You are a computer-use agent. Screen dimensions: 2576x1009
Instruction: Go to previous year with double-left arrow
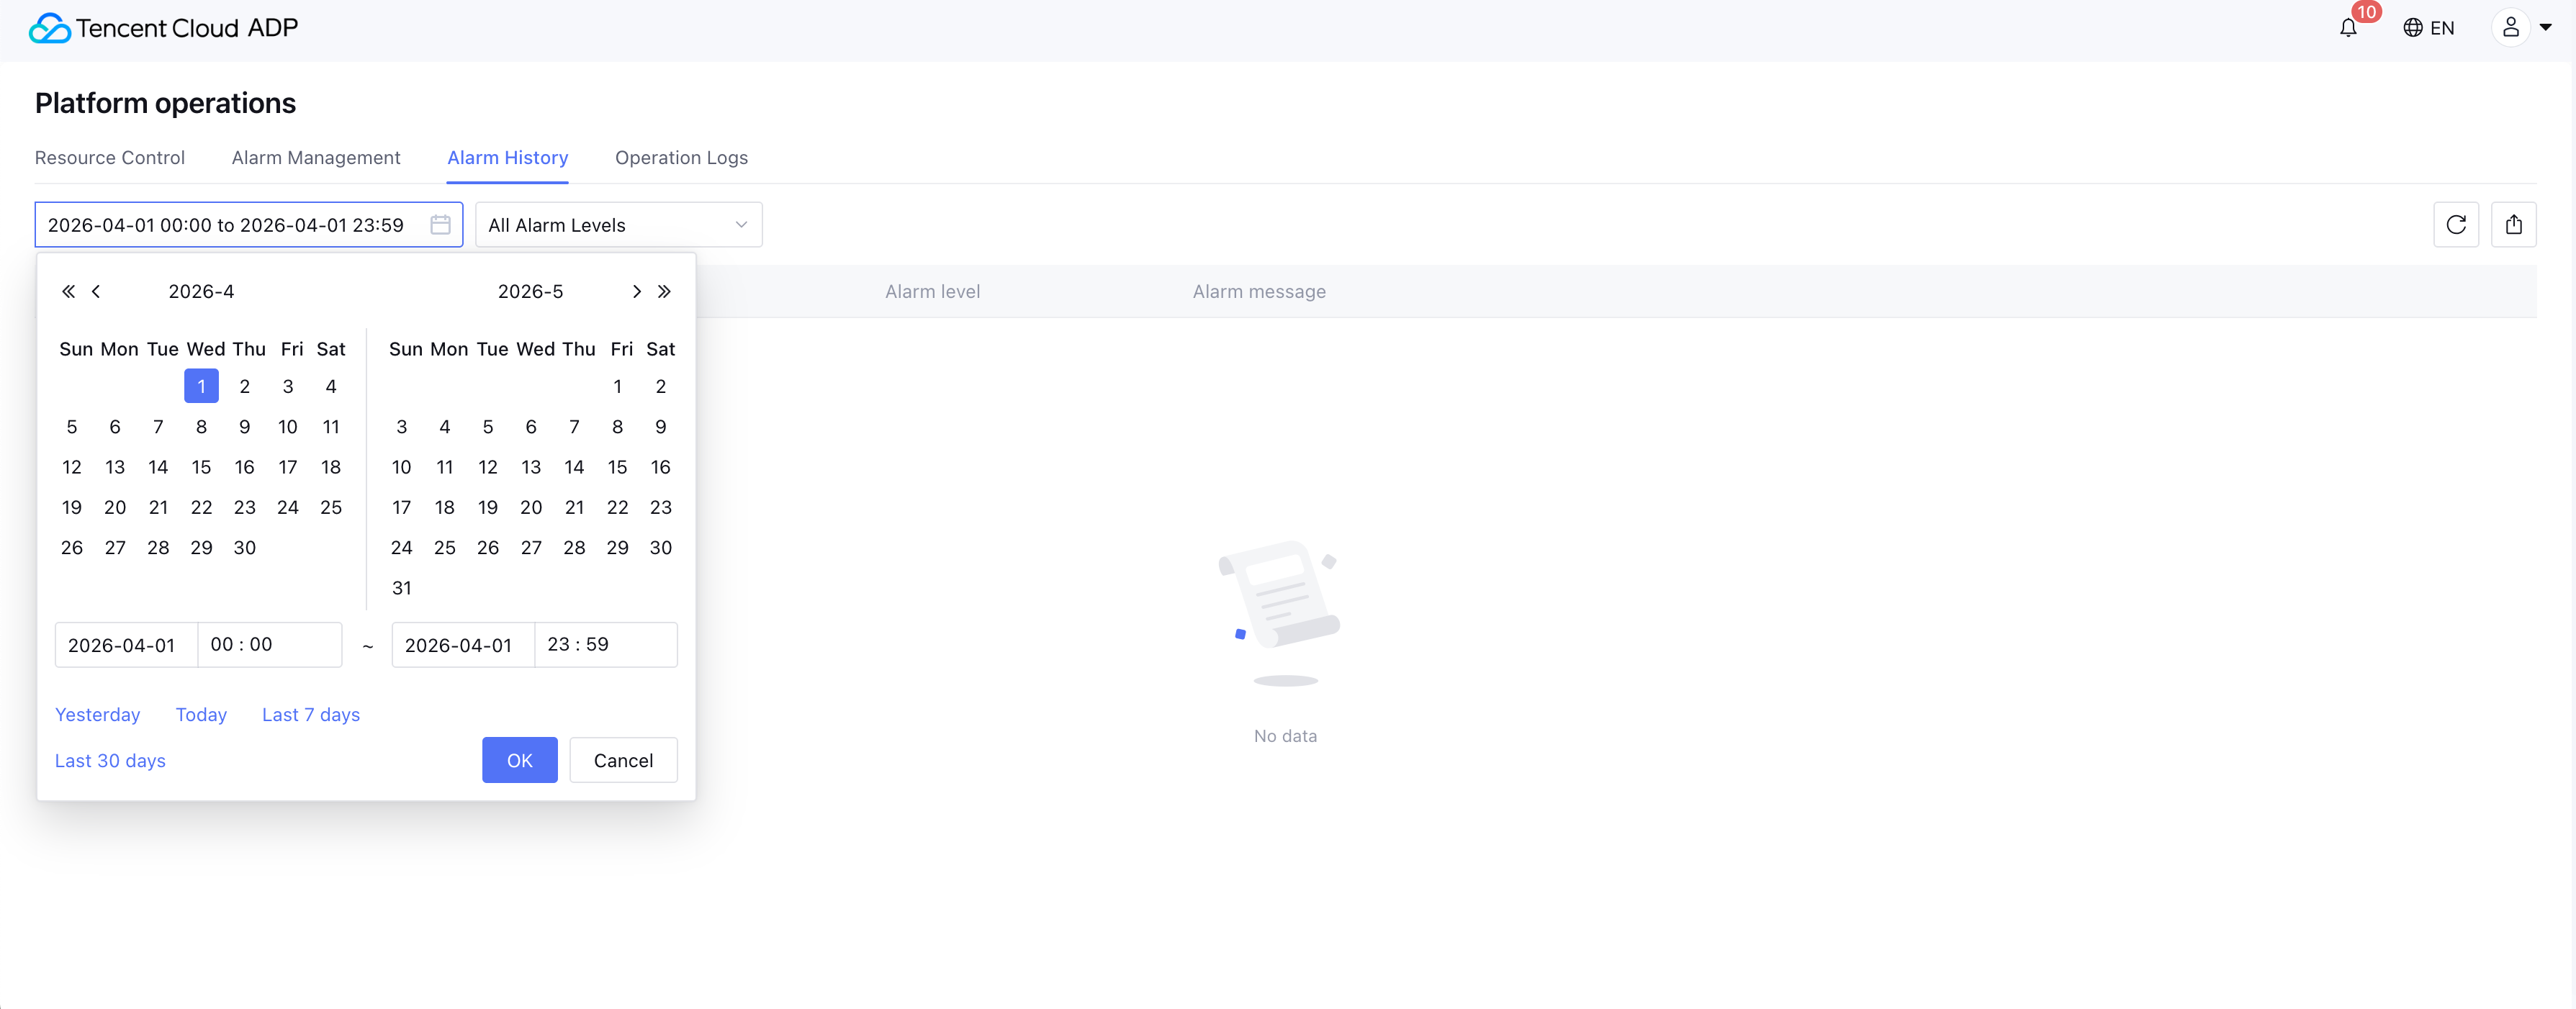[68, 292]
